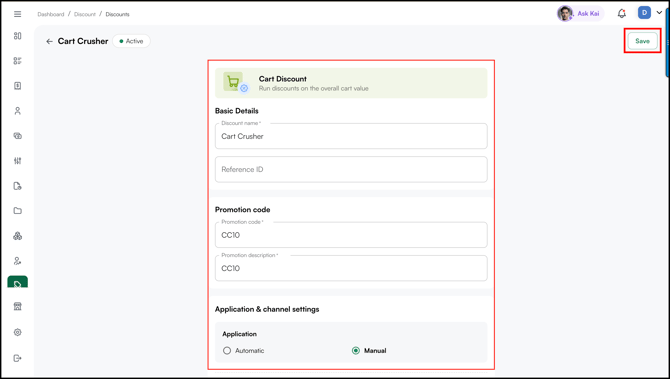
Task: Edit the Promotion code field
Action: tap(351, 235)
